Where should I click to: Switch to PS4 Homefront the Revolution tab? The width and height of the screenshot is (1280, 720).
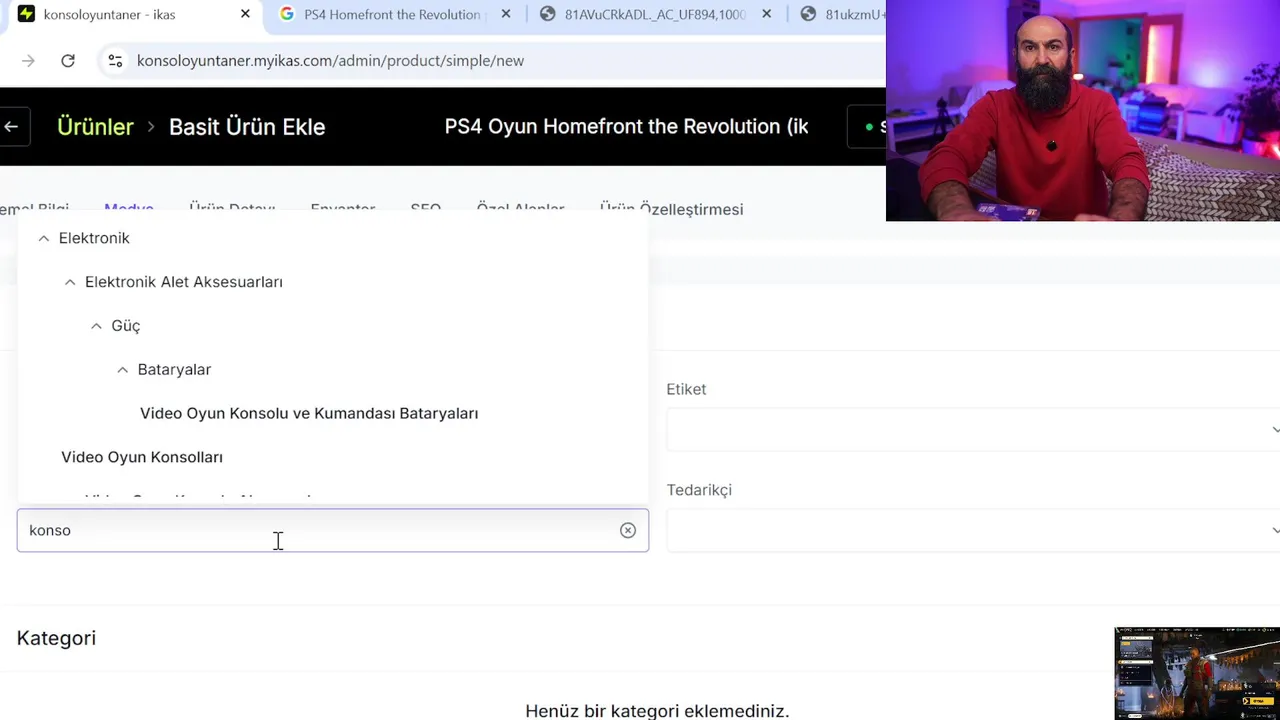coord(393,14)
